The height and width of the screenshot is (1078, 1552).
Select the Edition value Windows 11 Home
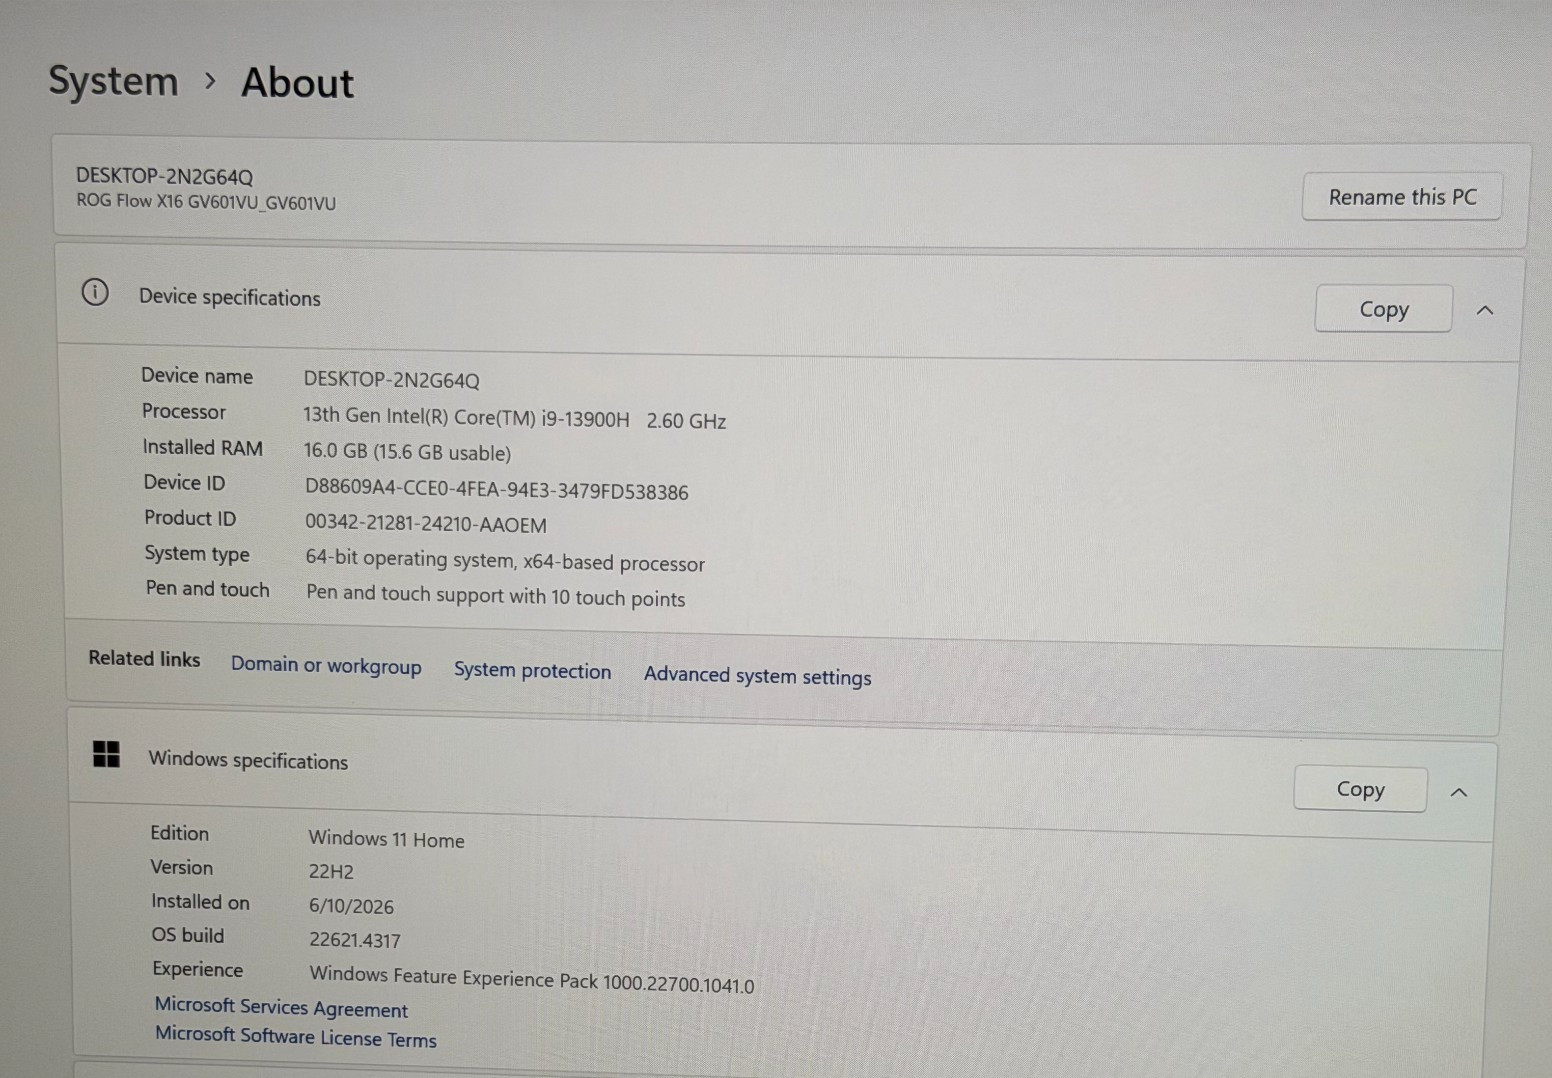[x=386, y=839]
